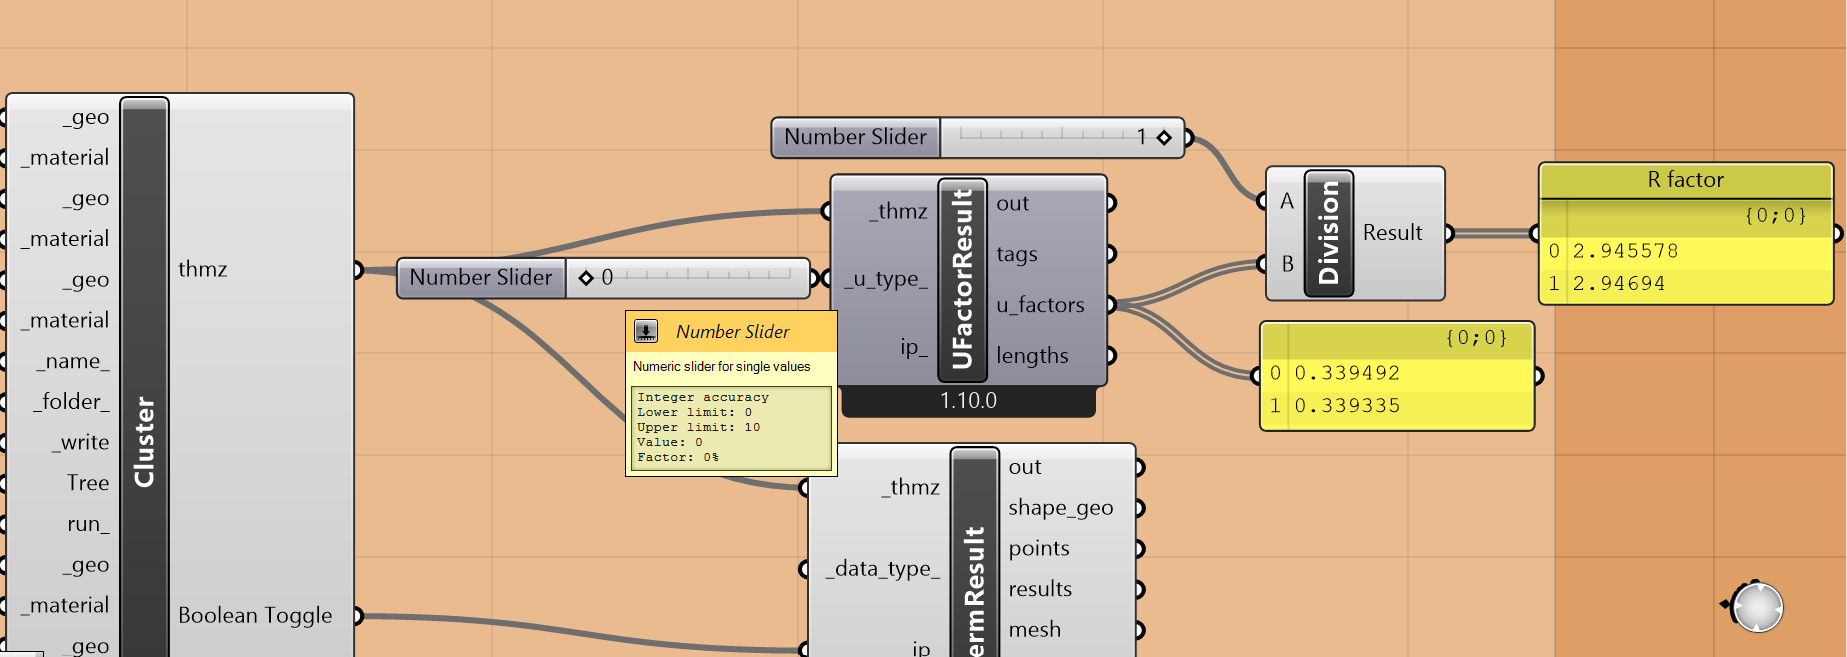
Task: Click the A input of the Division component
Action: click(1287, 201)
